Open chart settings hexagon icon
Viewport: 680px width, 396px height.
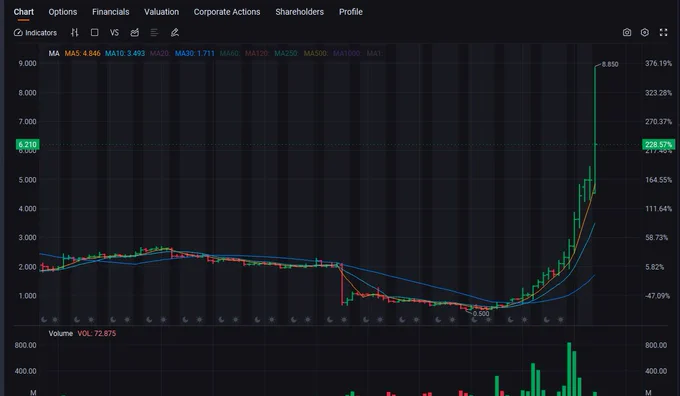(645, 33)
